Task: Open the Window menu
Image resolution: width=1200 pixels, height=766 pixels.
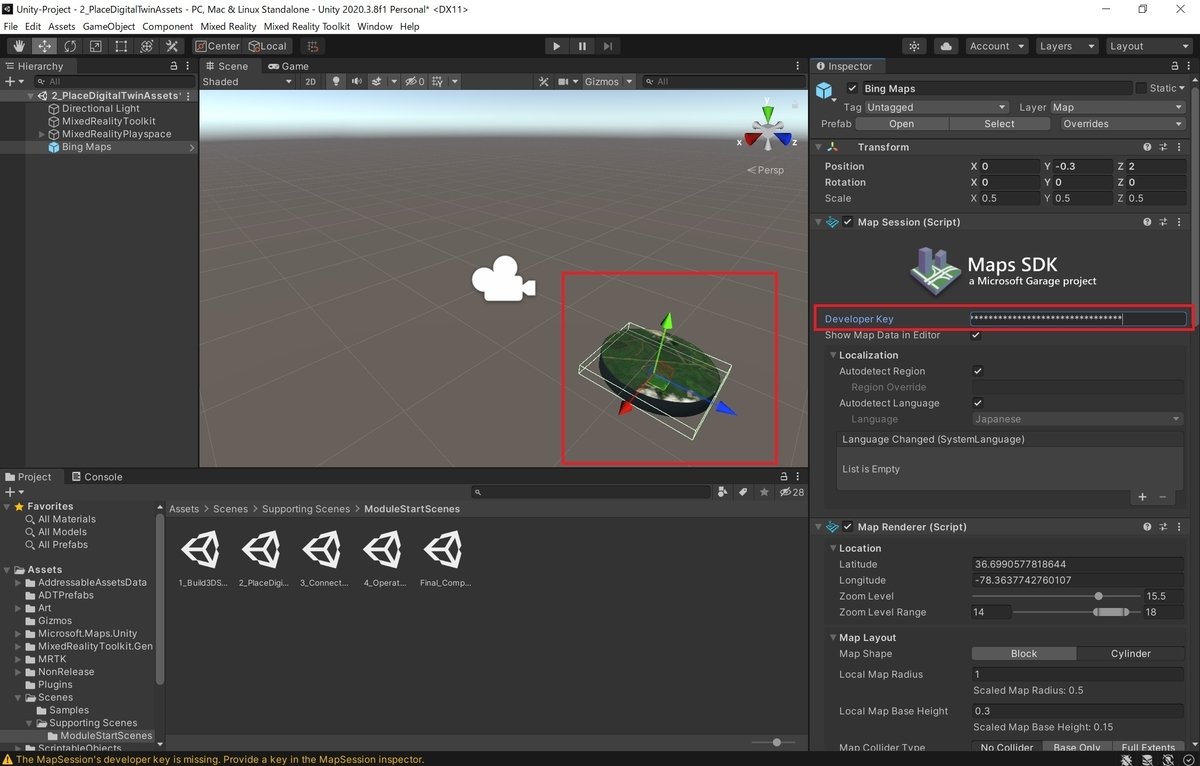Action: coord(374,26)
